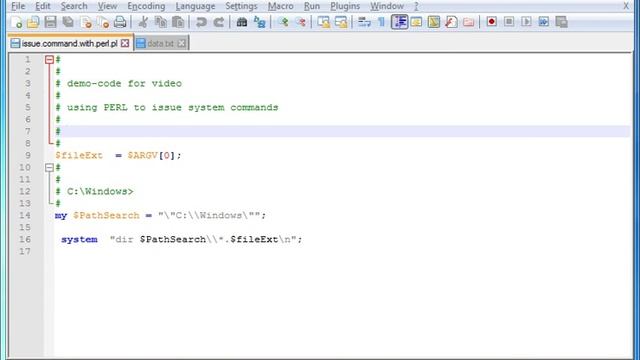
Task: Click the Close All documents toolbar icon
Action: (x=103, y=22)
